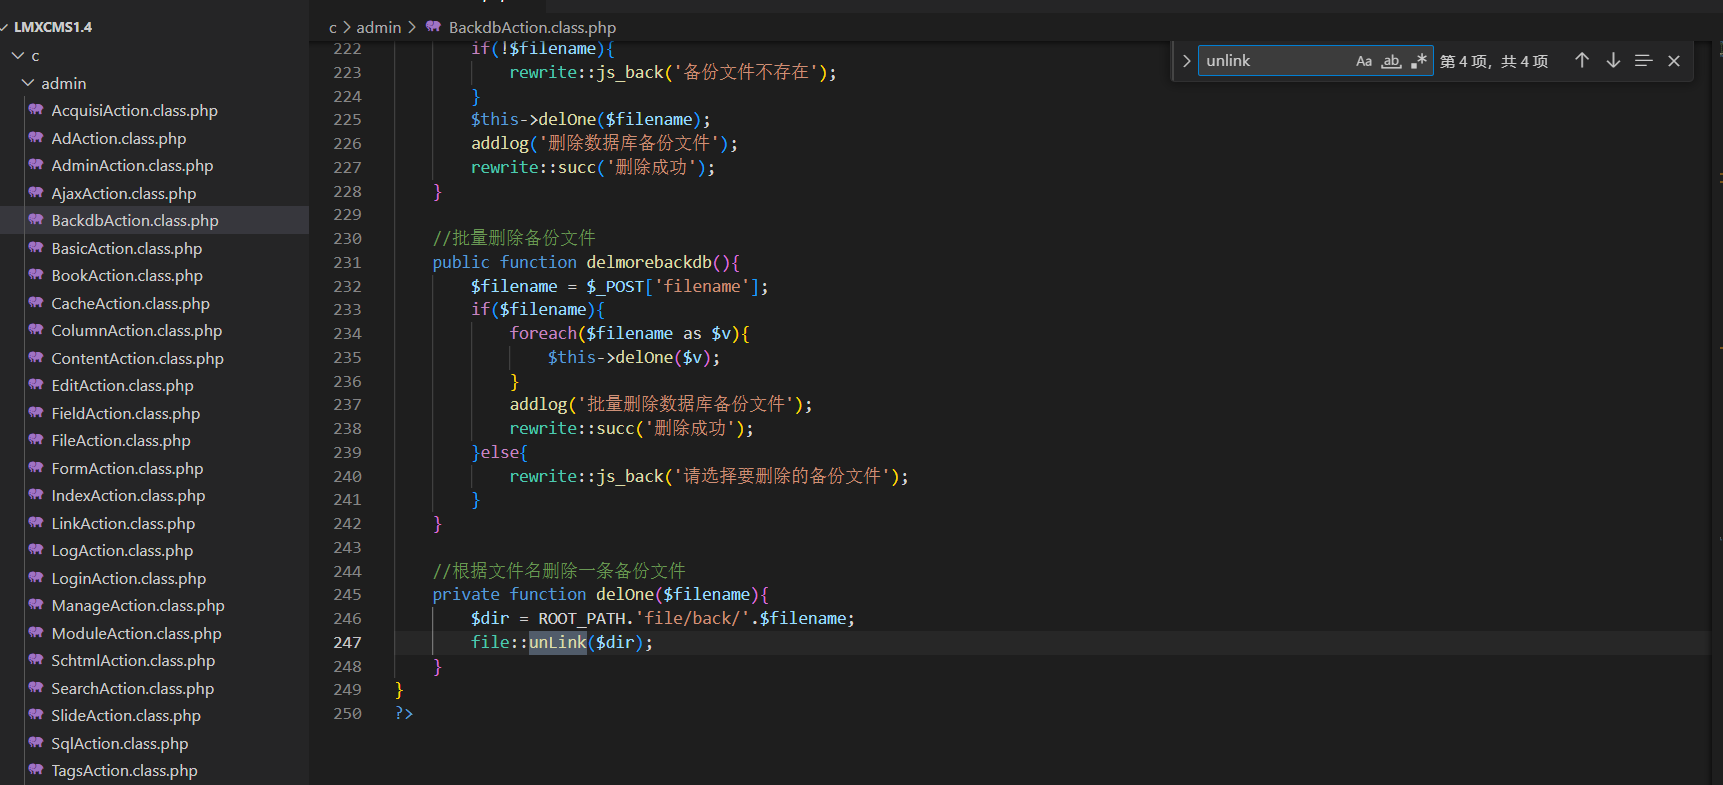Image resolution: width=1723 pixels, height=785 pixels.
Task: Click the PHP icon beside AcquisiAction.class.php
Action: point(36,110)
